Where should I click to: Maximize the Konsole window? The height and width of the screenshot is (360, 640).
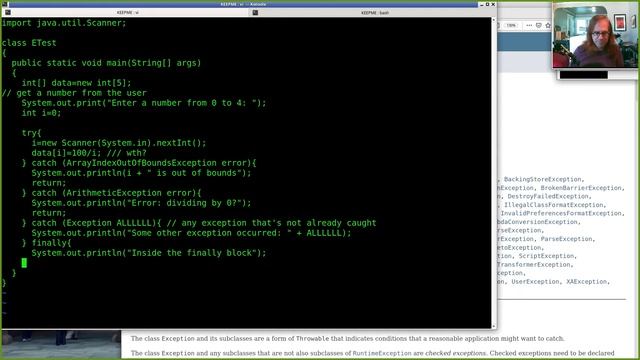pos(487,4)
